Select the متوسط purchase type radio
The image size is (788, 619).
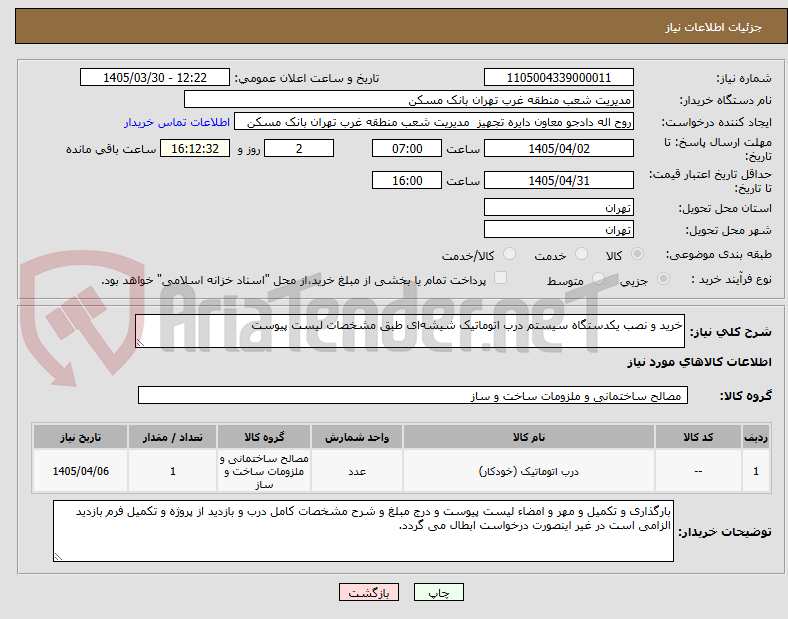(x=598, y=278)
